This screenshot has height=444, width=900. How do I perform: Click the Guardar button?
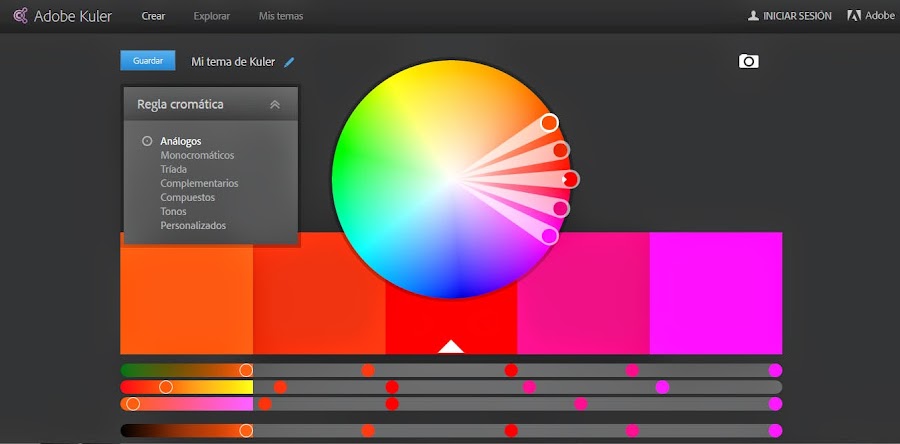(x=148, y=60)
